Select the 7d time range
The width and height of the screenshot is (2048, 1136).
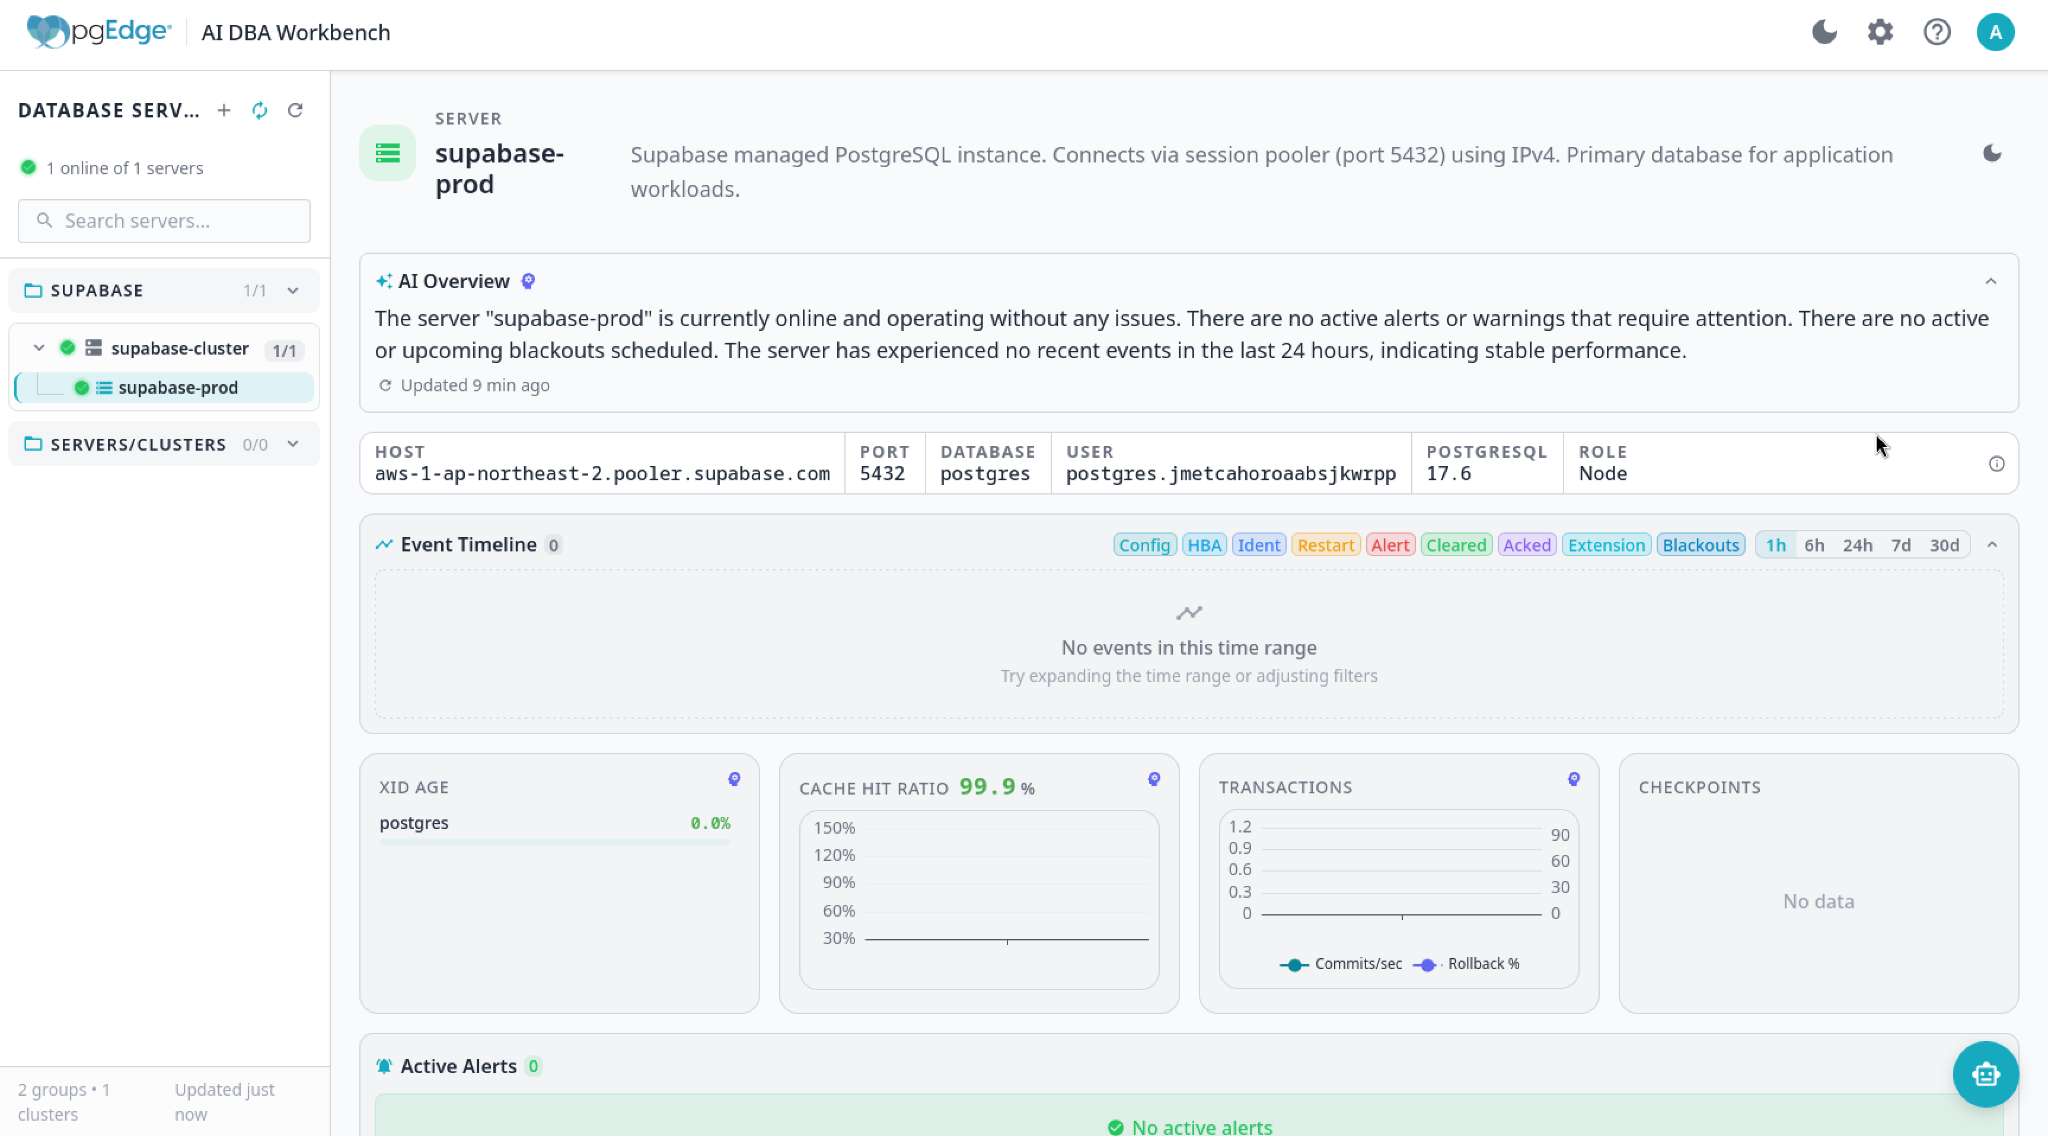(x=1901, y=545)
